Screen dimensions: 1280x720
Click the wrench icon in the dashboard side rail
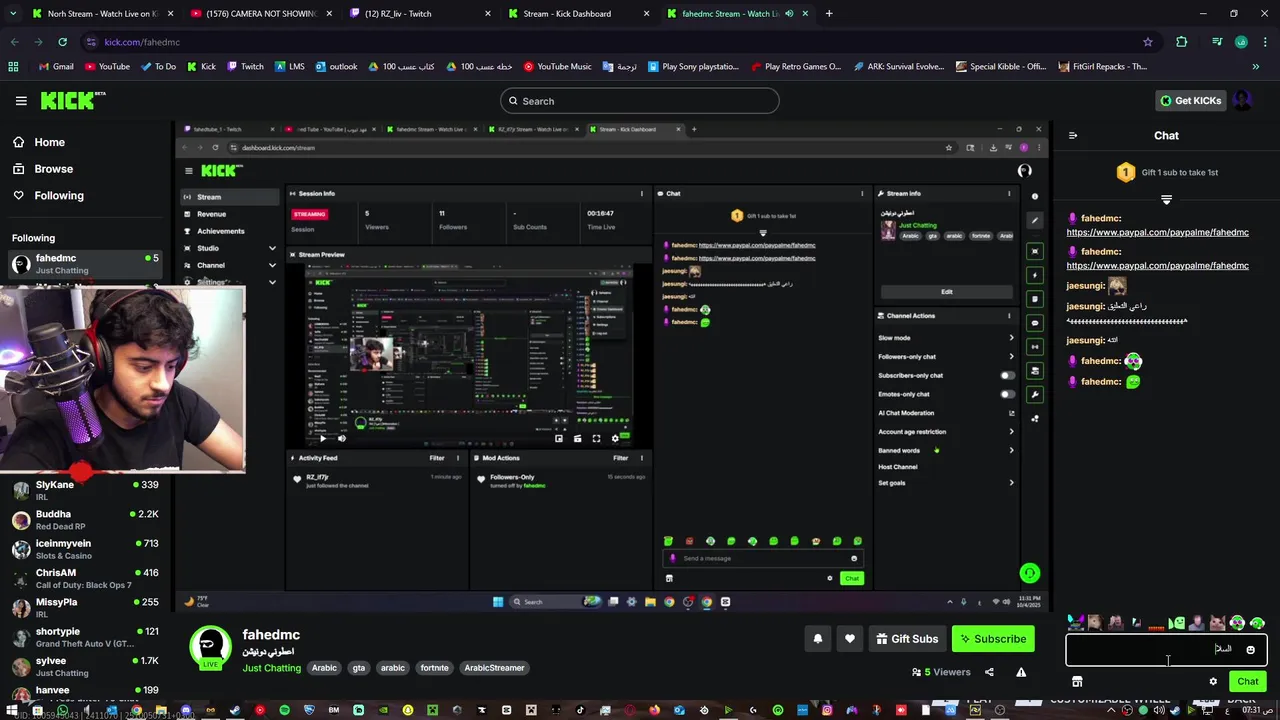tap(1035, 395)
